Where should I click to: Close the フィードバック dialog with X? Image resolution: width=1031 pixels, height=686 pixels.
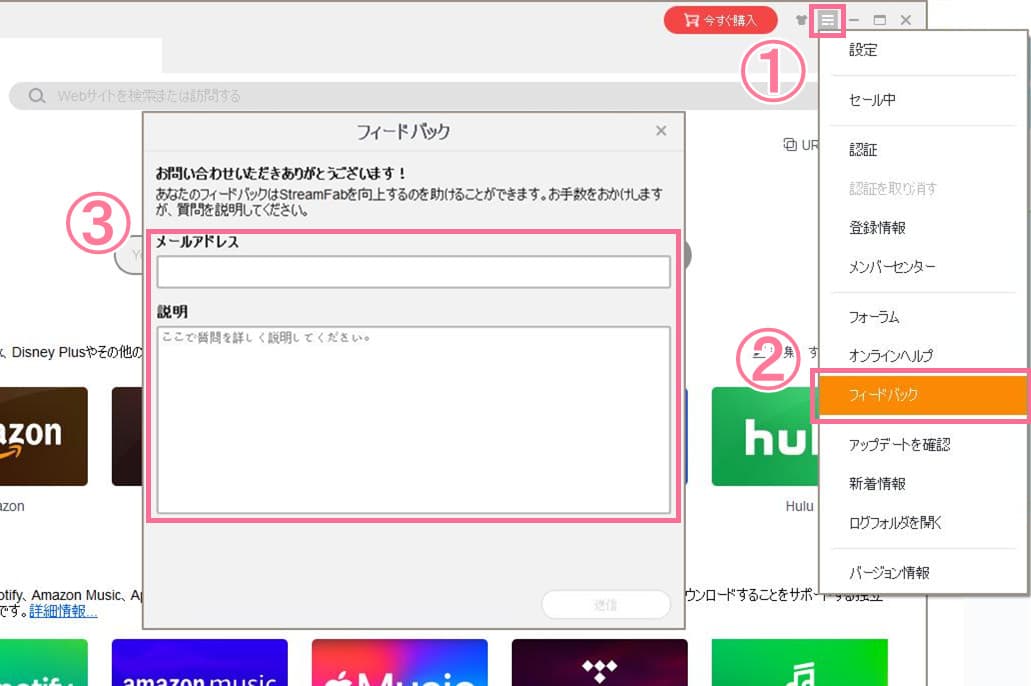[661, 131]
